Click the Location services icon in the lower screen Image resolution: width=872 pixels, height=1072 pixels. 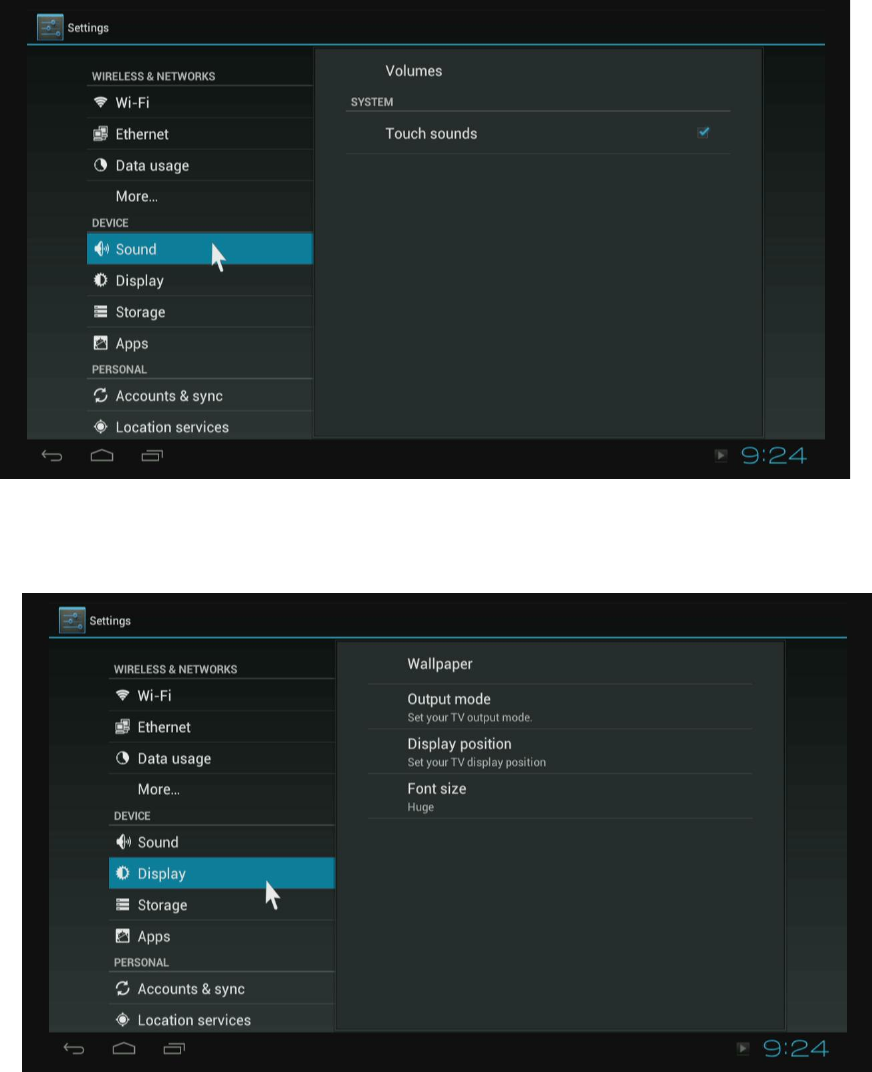pos(122,1019)
